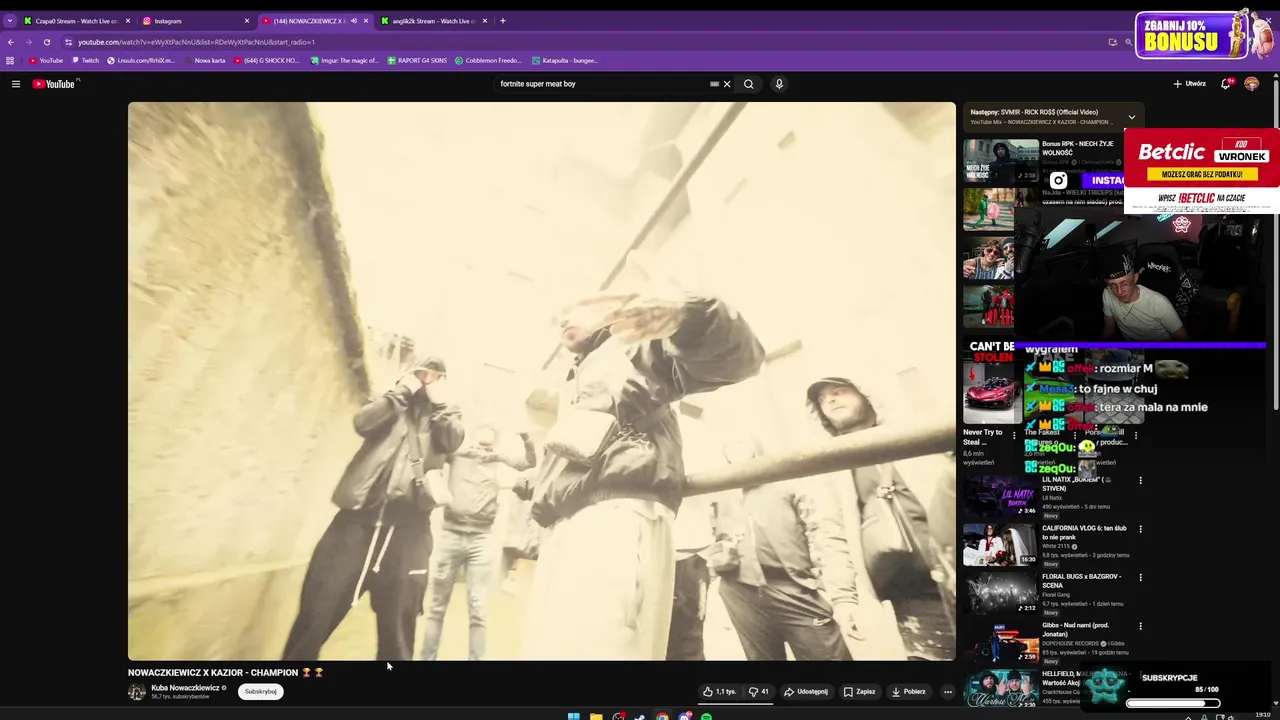Click the Utwórz create button

tap(1190, 84)
